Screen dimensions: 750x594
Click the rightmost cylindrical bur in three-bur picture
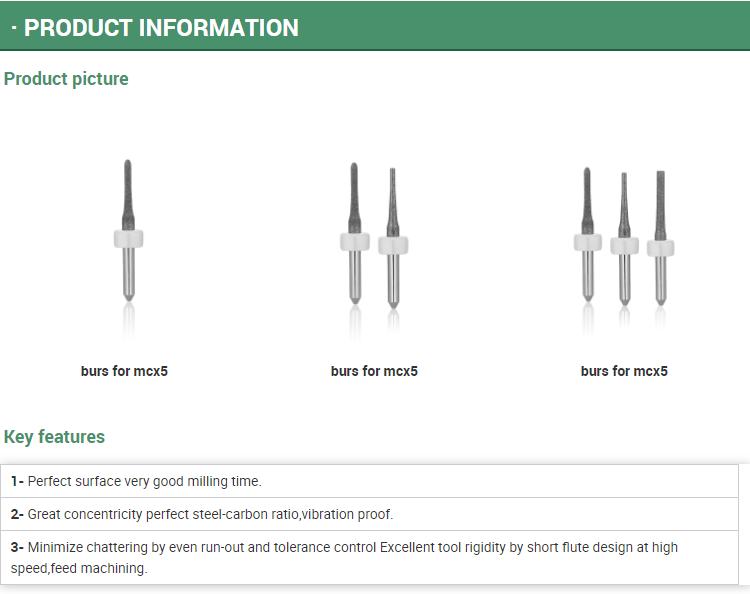660,238
